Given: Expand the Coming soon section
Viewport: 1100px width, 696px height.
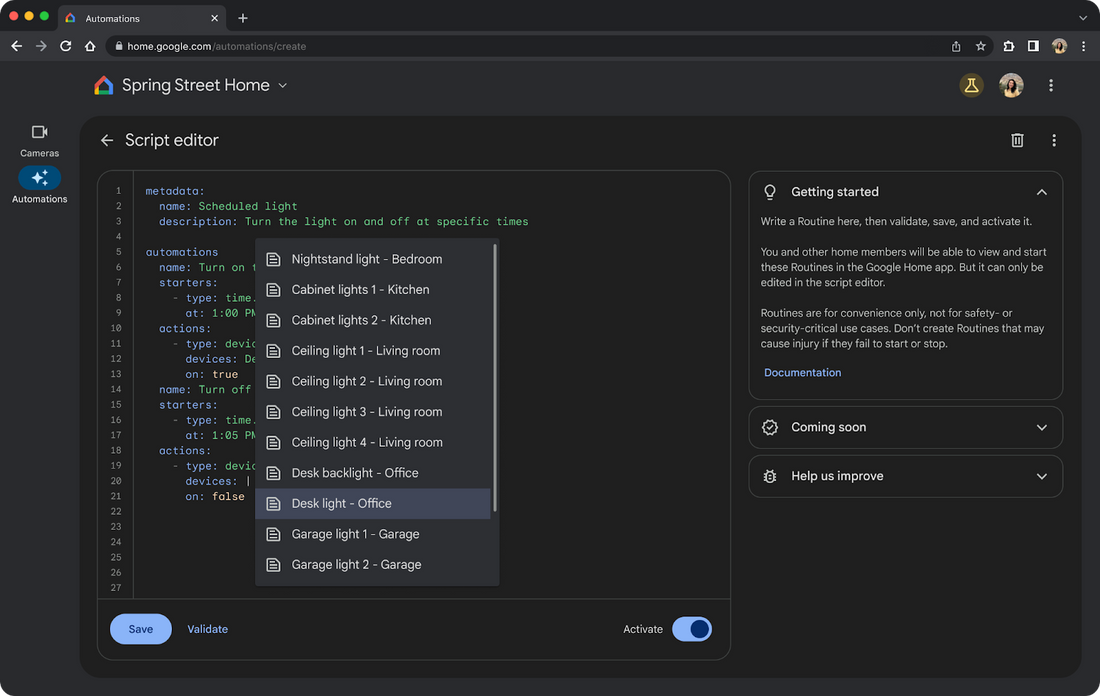Looking at the screenshot, I should (905, 427).
